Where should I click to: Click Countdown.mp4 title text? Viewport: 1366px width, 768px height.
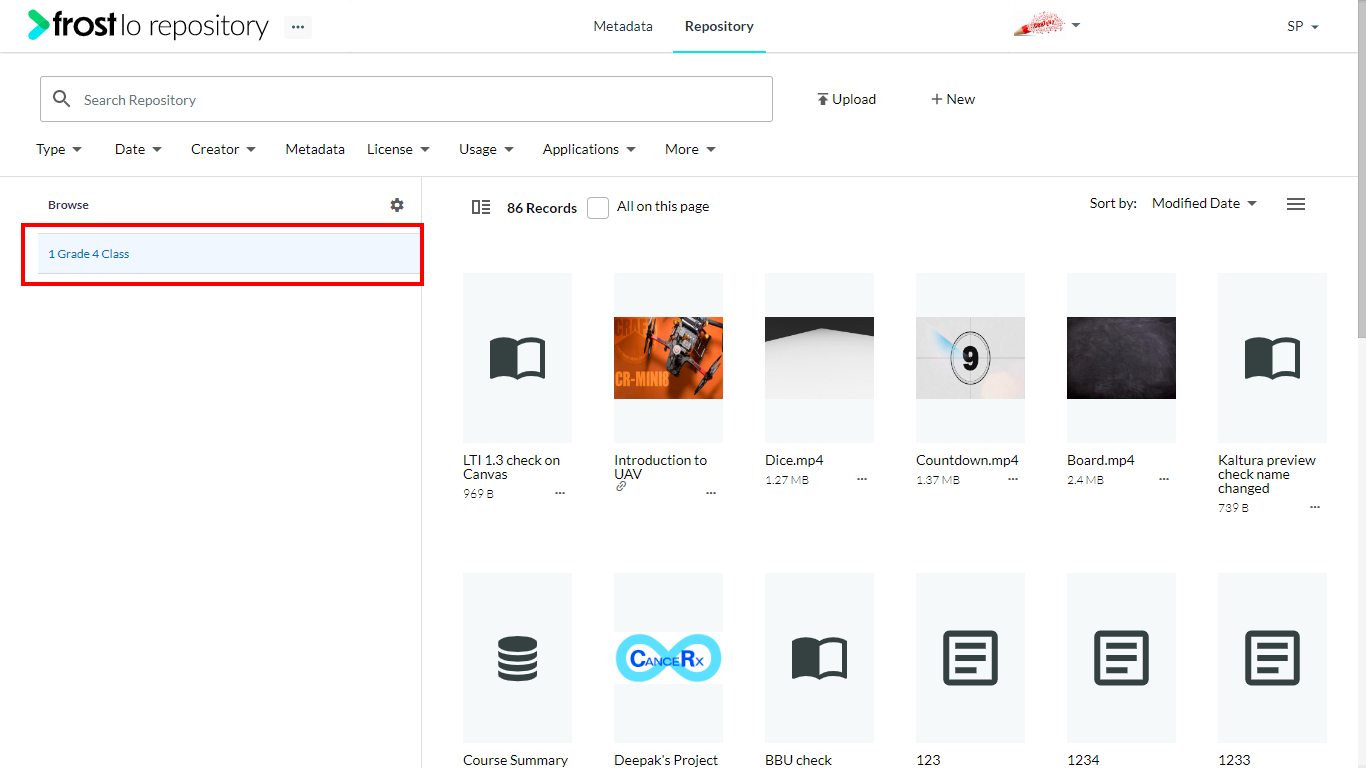(967, 460)
